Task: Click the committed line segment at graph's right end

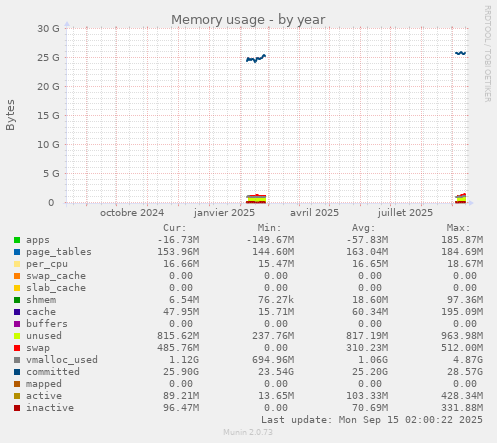Action: pyautogui.click(x=460, y=53)
